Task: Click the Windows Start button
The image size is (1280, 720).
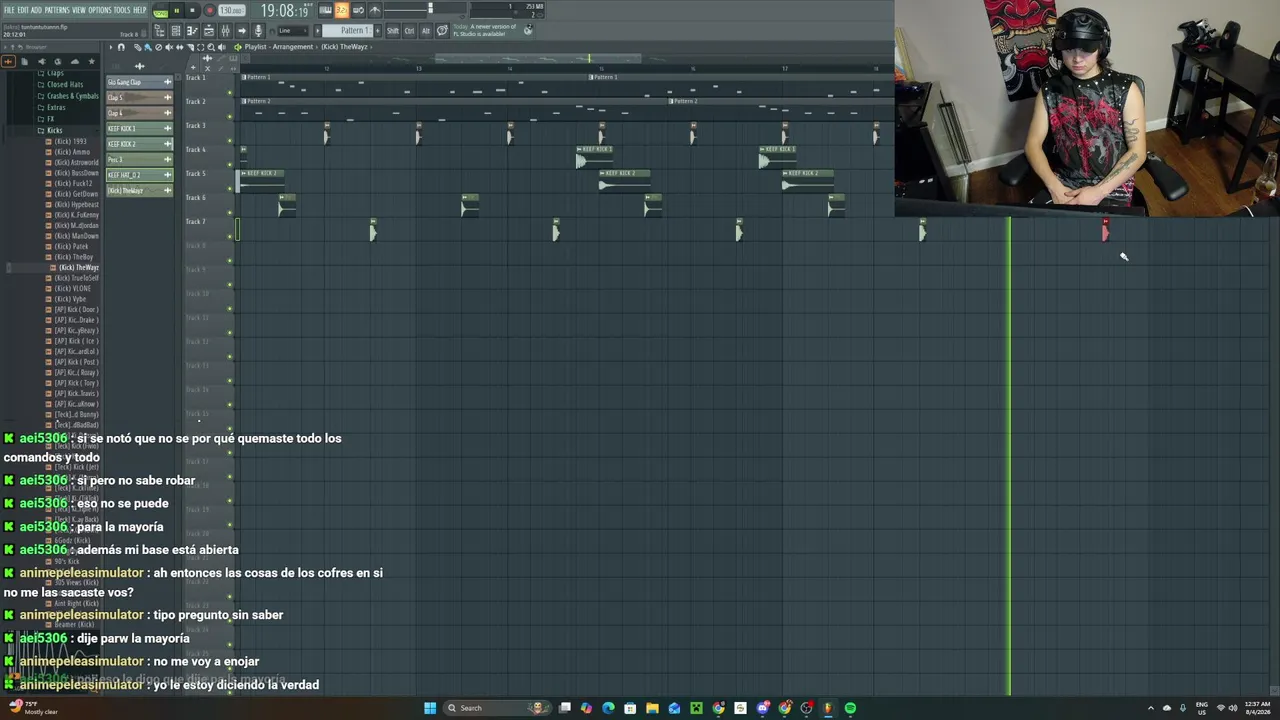Action: tap(430, 708)
